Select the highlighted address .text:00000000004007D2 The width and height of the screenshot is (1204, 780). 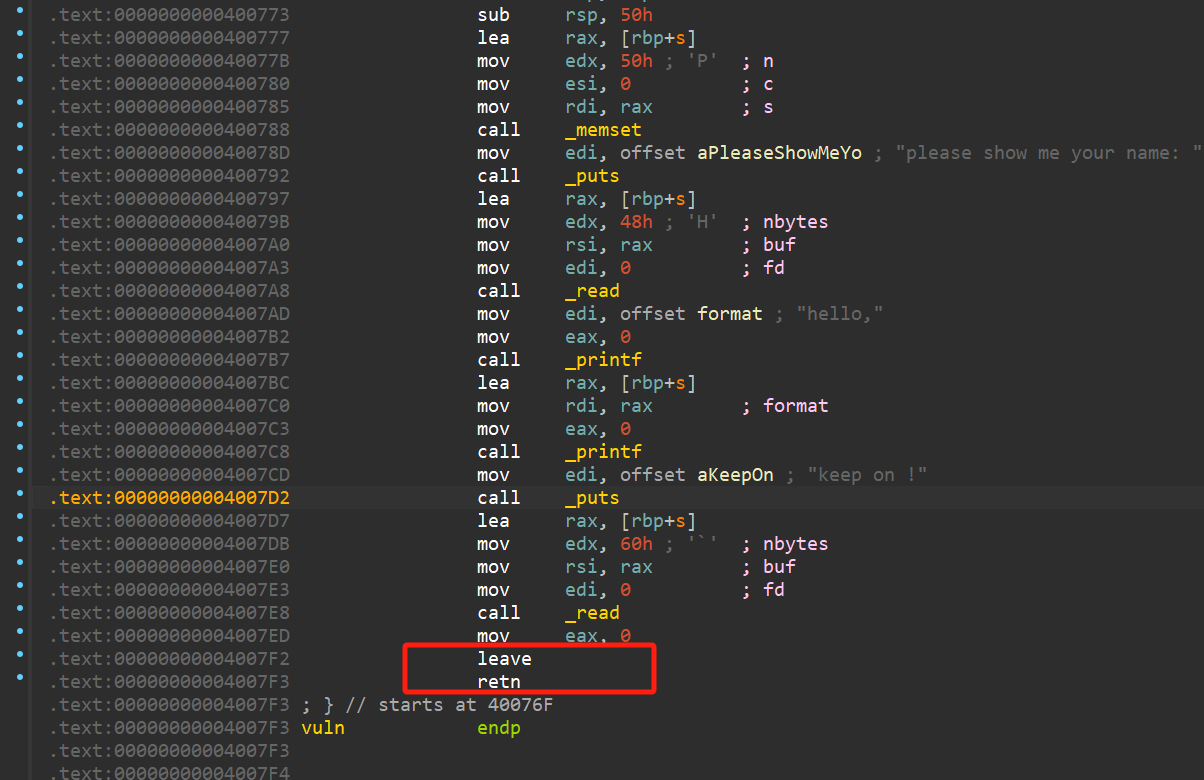click(170, 498)
